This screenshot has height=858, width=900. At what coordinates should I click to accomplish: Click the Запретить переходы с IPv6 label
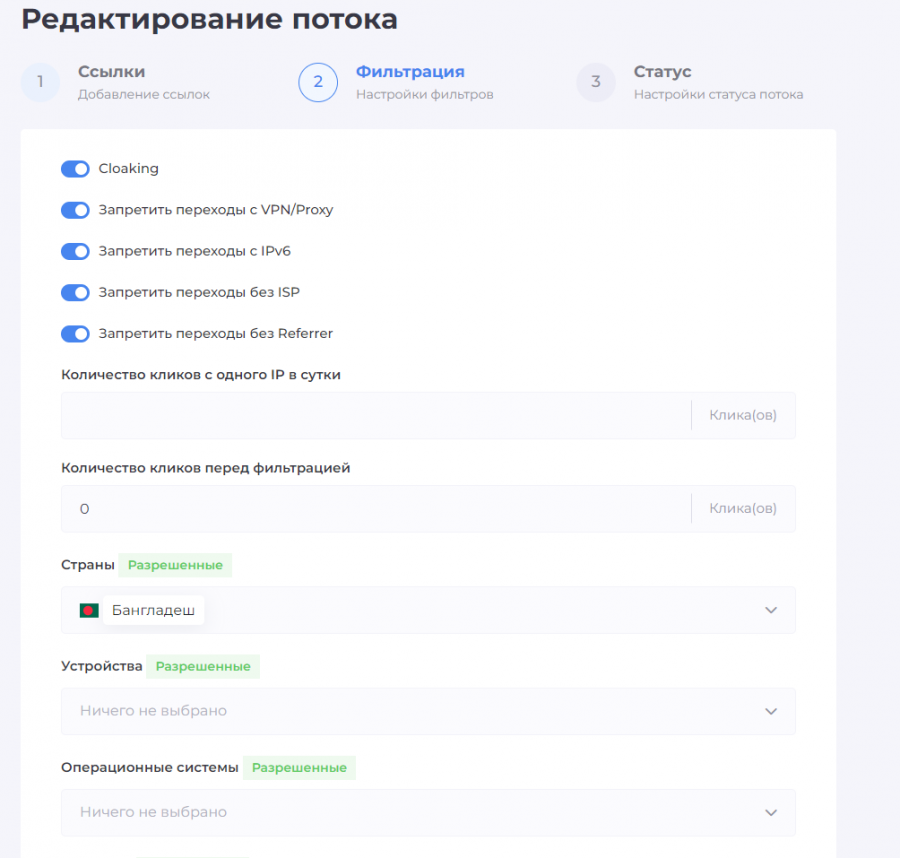[195, 251]
